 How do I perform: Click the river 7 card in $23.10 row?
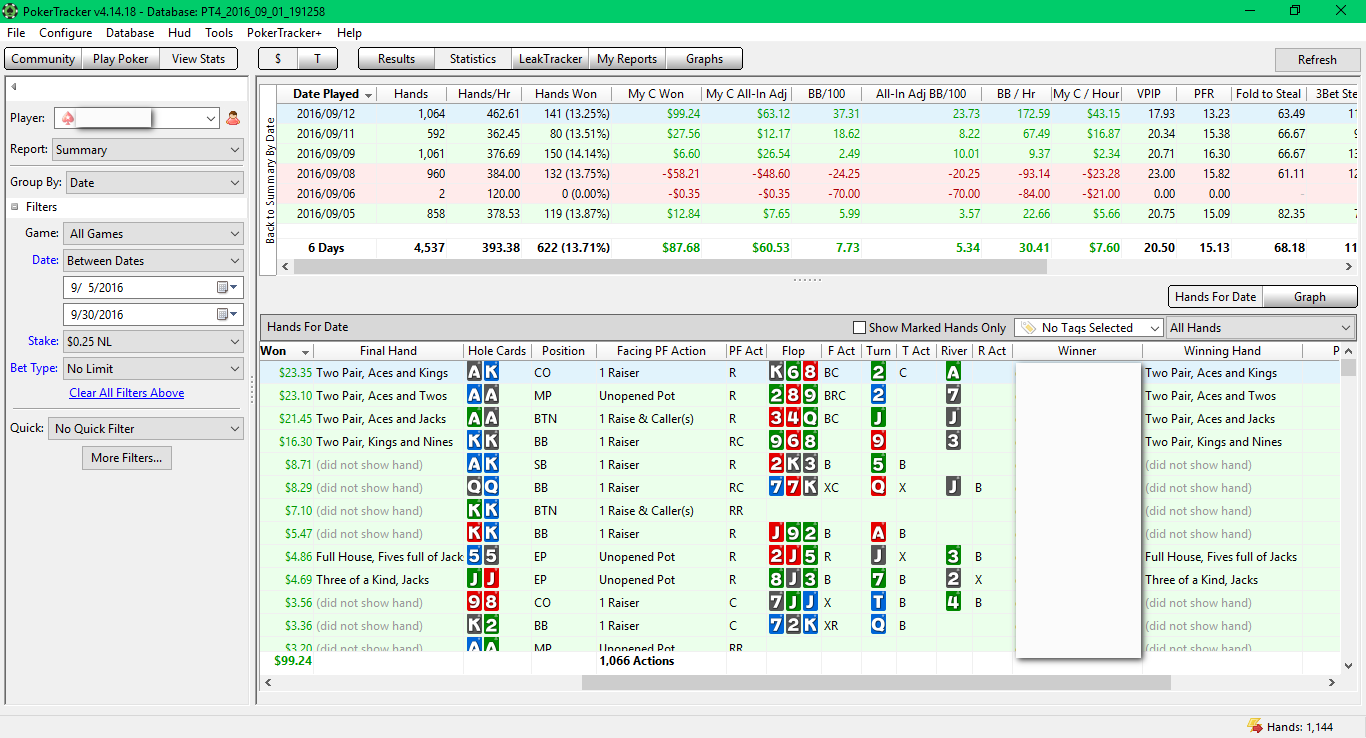coord(954,395)
